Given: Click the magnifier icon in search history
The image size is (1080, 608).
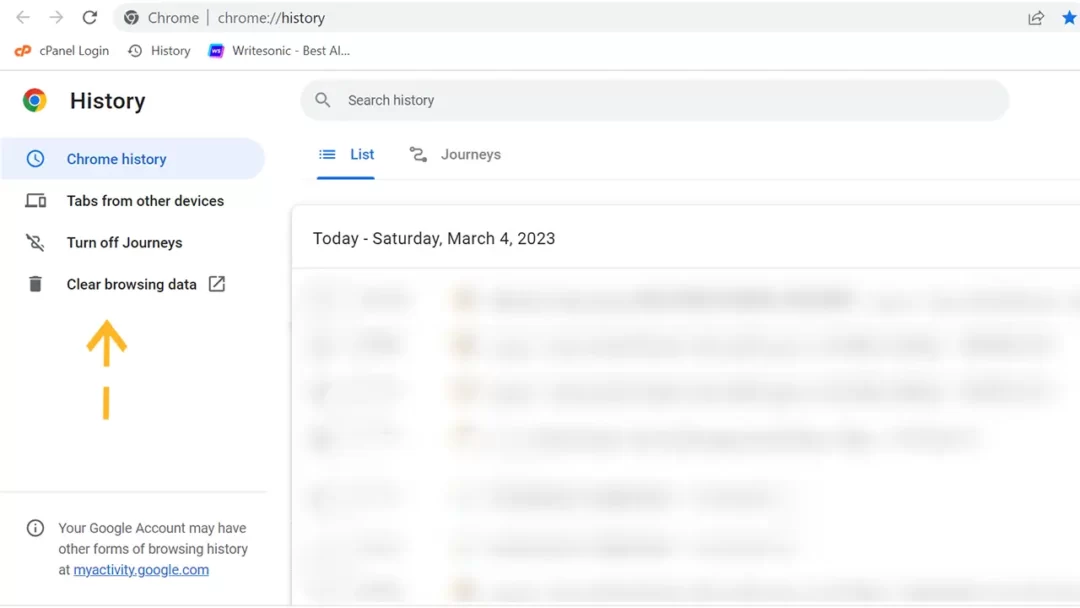Looking at the screenshot, I should (x=323, y=100).
